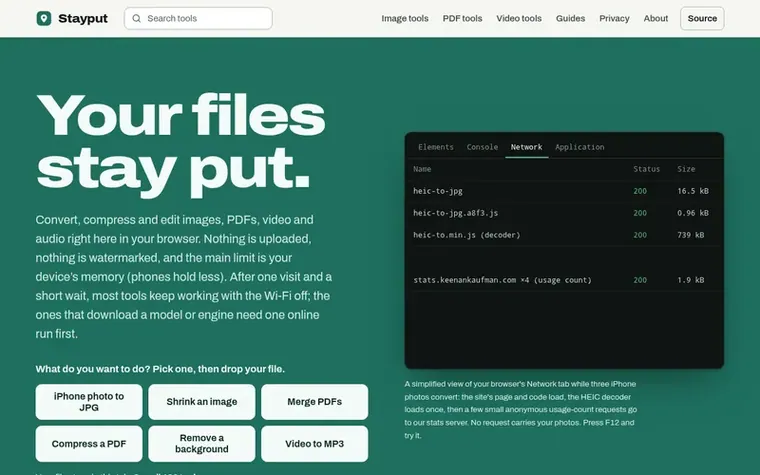Go to the Guides page
This screenshot has height=475, width=760.
point(570,18)
